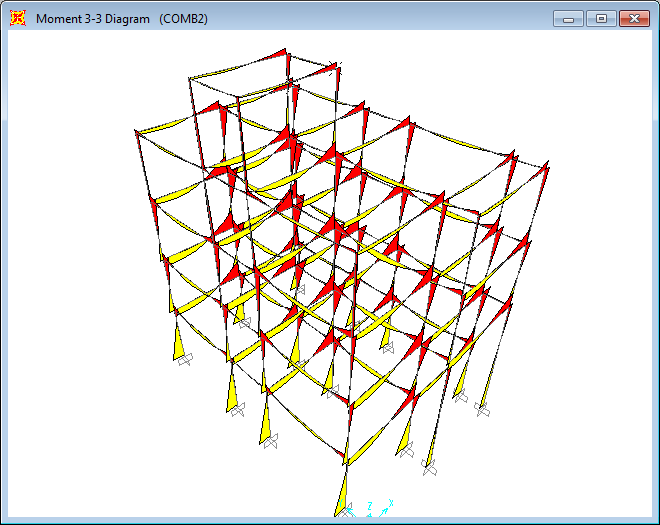Select the leftmost roof corner joint

pos(137,131)
